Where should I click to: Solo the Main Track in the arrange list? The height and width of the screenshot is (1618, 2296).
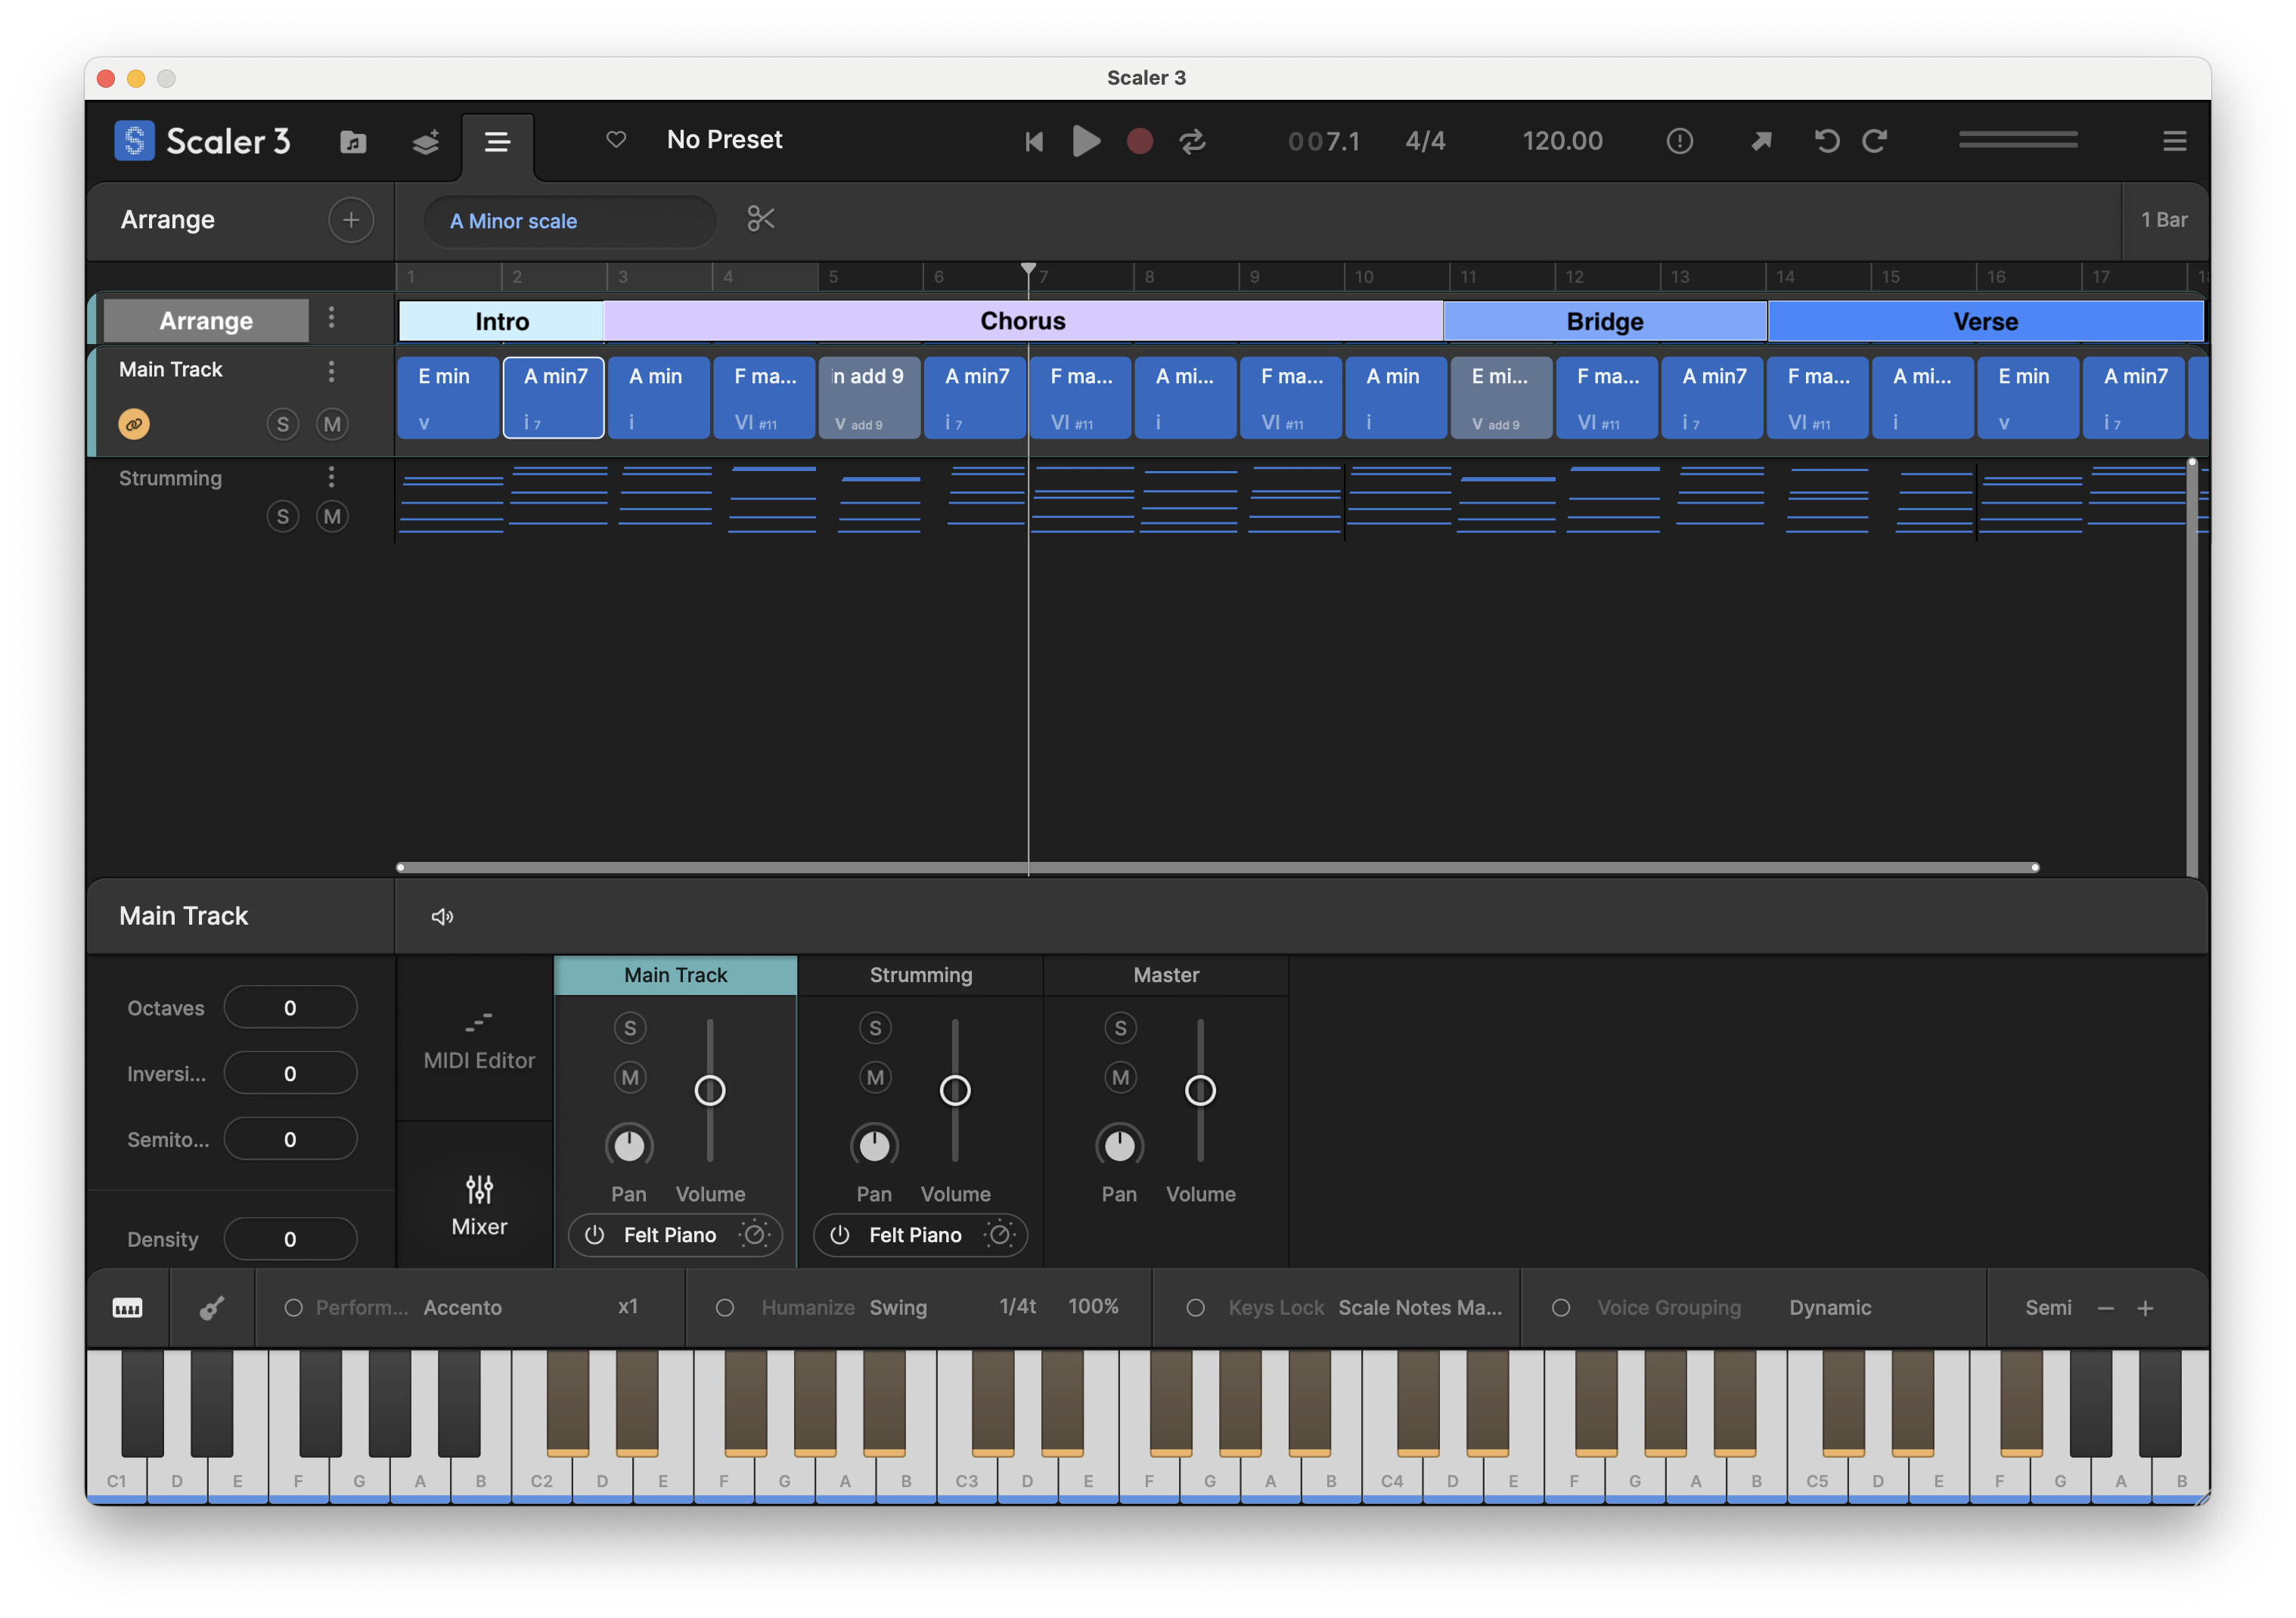point(283,424)
